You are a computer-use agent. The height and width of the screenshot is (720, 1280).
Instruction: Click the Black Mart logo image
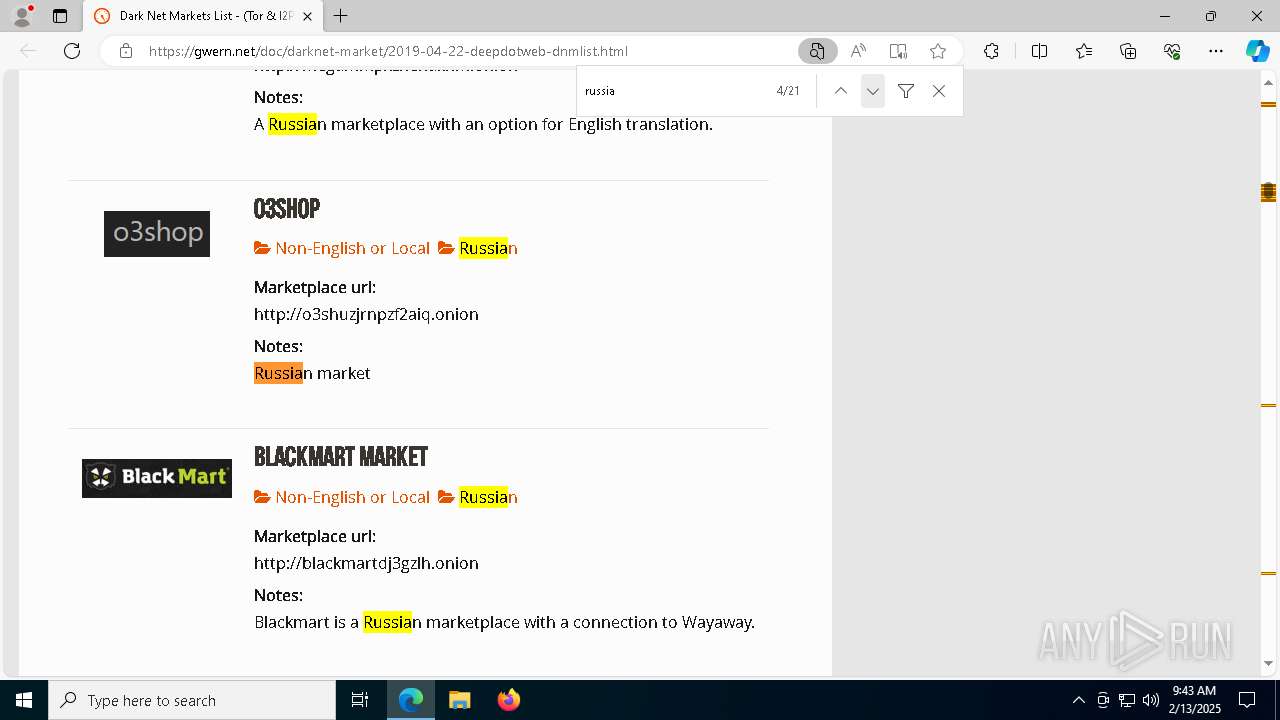tap(157, 478)
